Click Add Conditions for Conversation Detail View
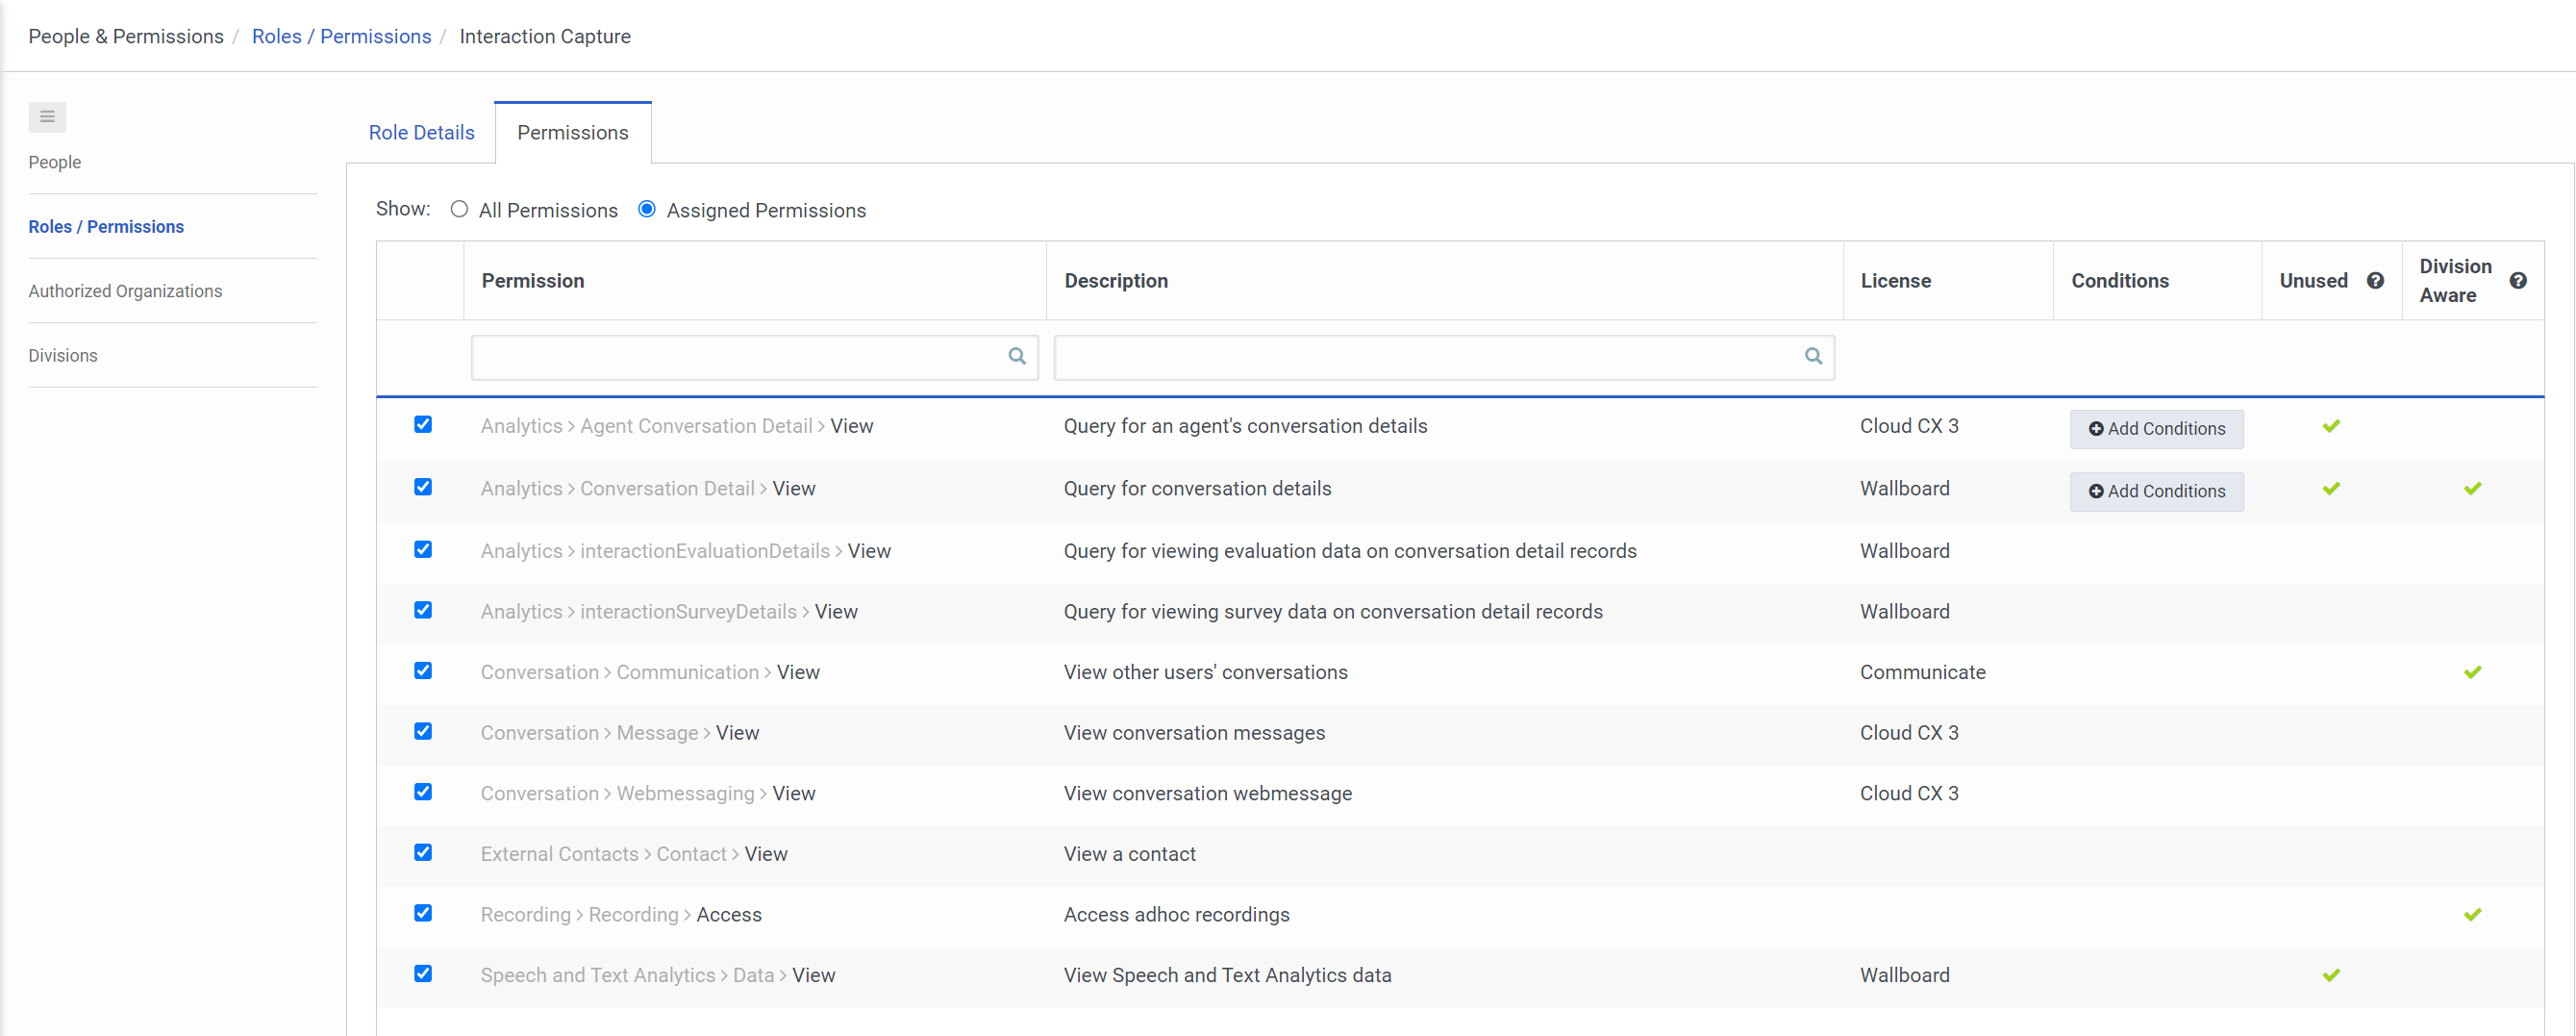Viewport: 2576px width, 1036px height. pyautogui.click(x=2156, y=491)
